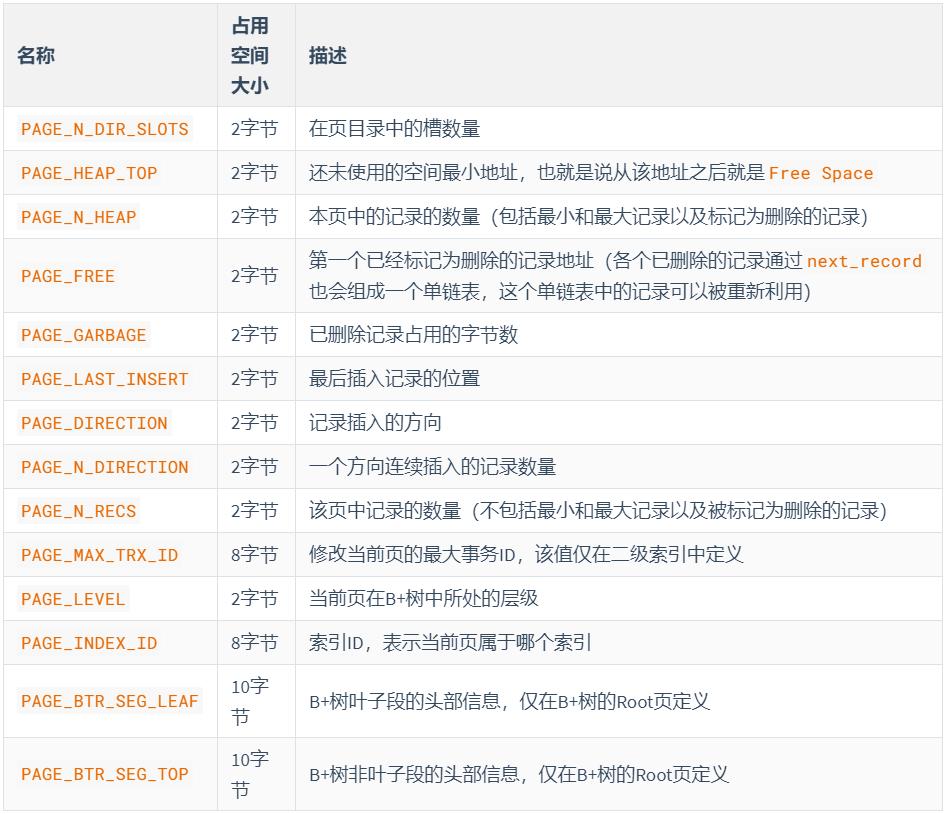Click the PAGE_HEAP_TOP label

click(88, 172)
